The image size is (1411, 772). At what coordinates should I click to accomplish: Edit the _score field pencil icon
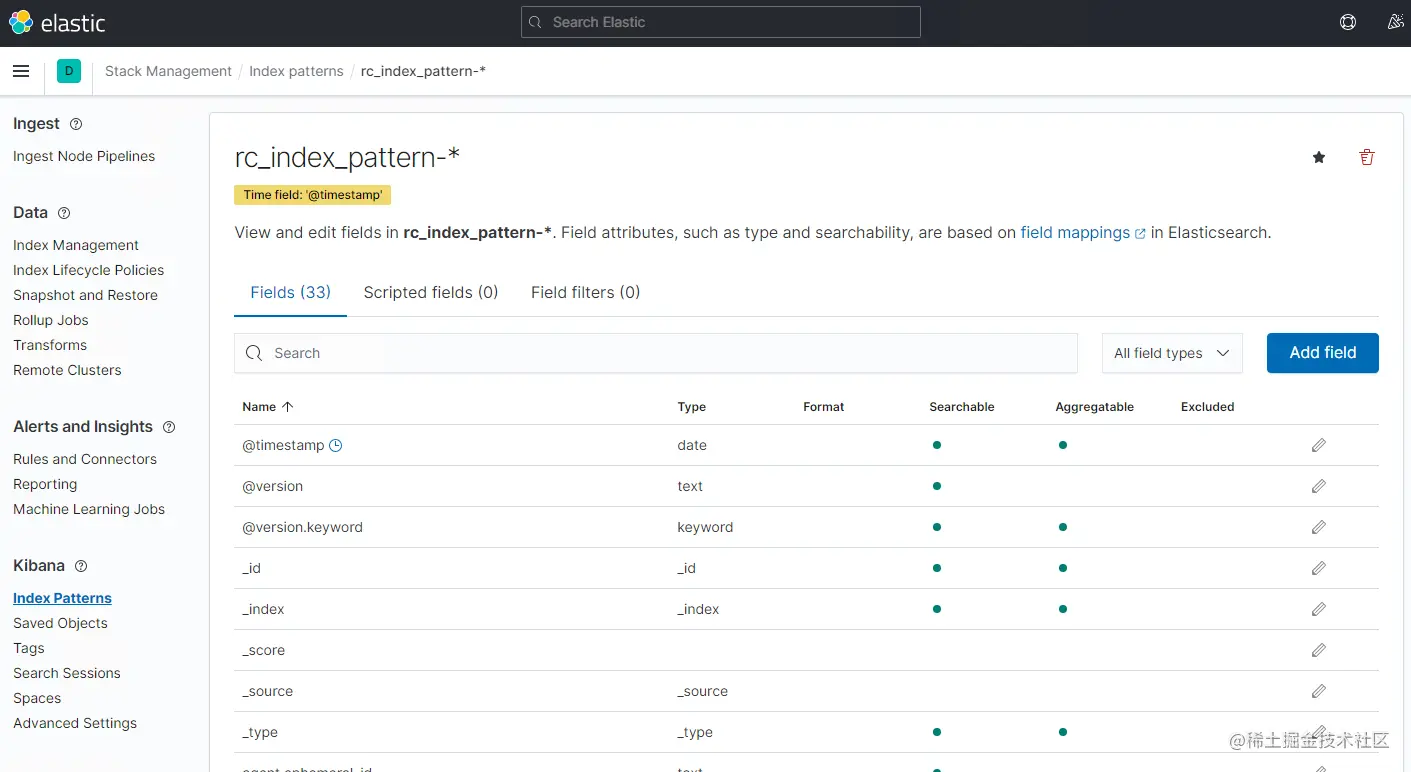tap(1319, 650)
